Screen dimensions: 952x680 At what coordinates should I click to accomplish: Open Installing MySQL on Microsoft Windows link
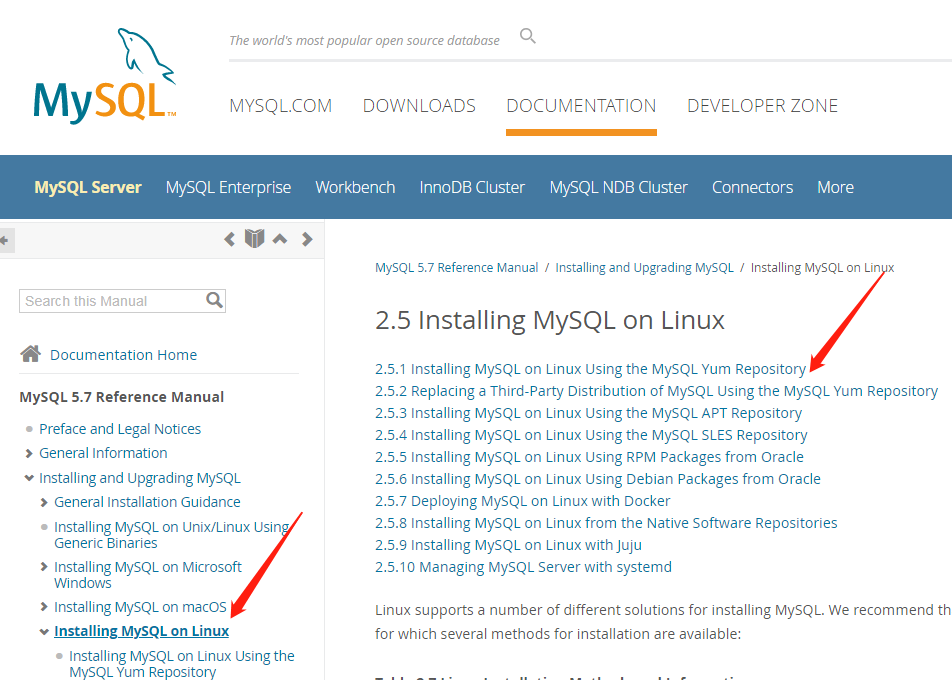click(x=148, y=575)
